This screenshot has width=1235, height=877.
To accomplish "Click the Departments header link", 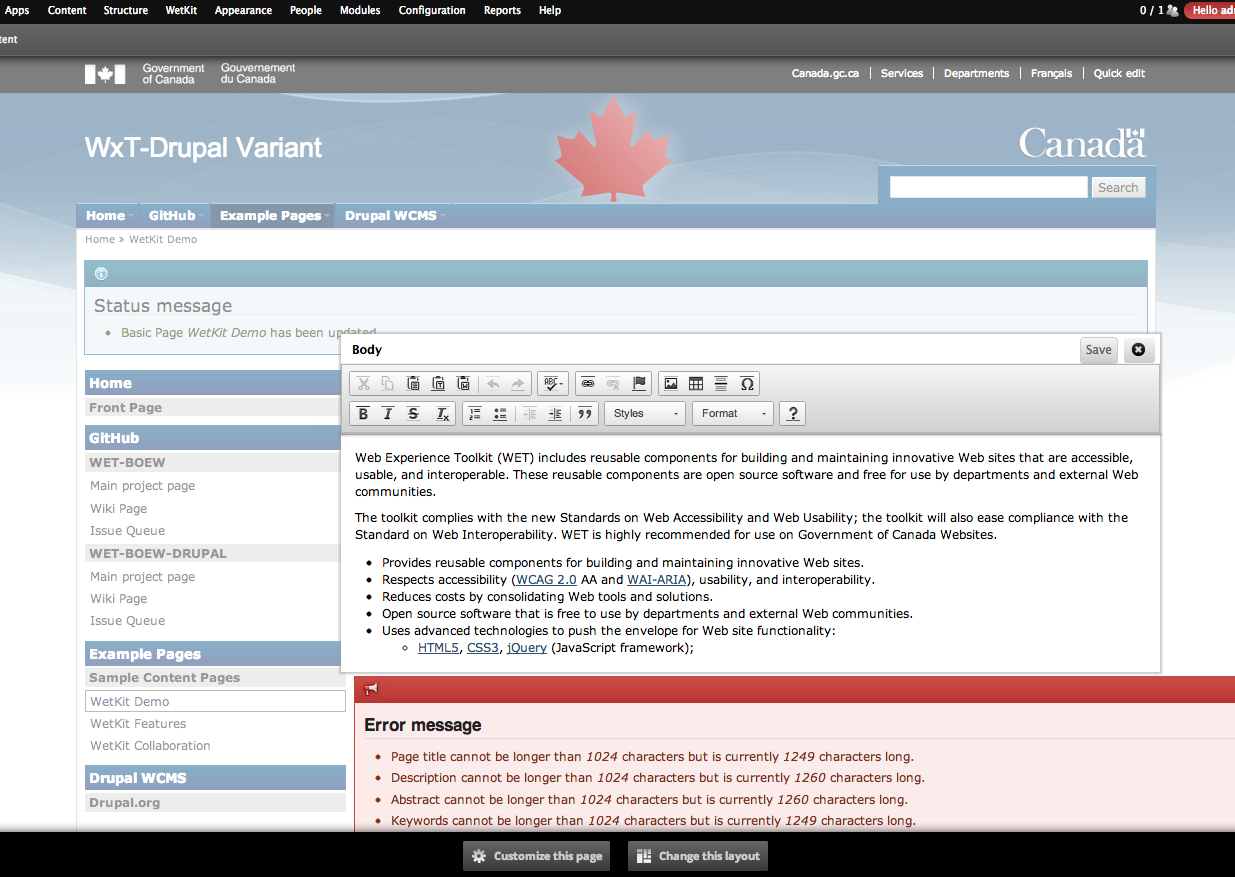I will (976, 73).
